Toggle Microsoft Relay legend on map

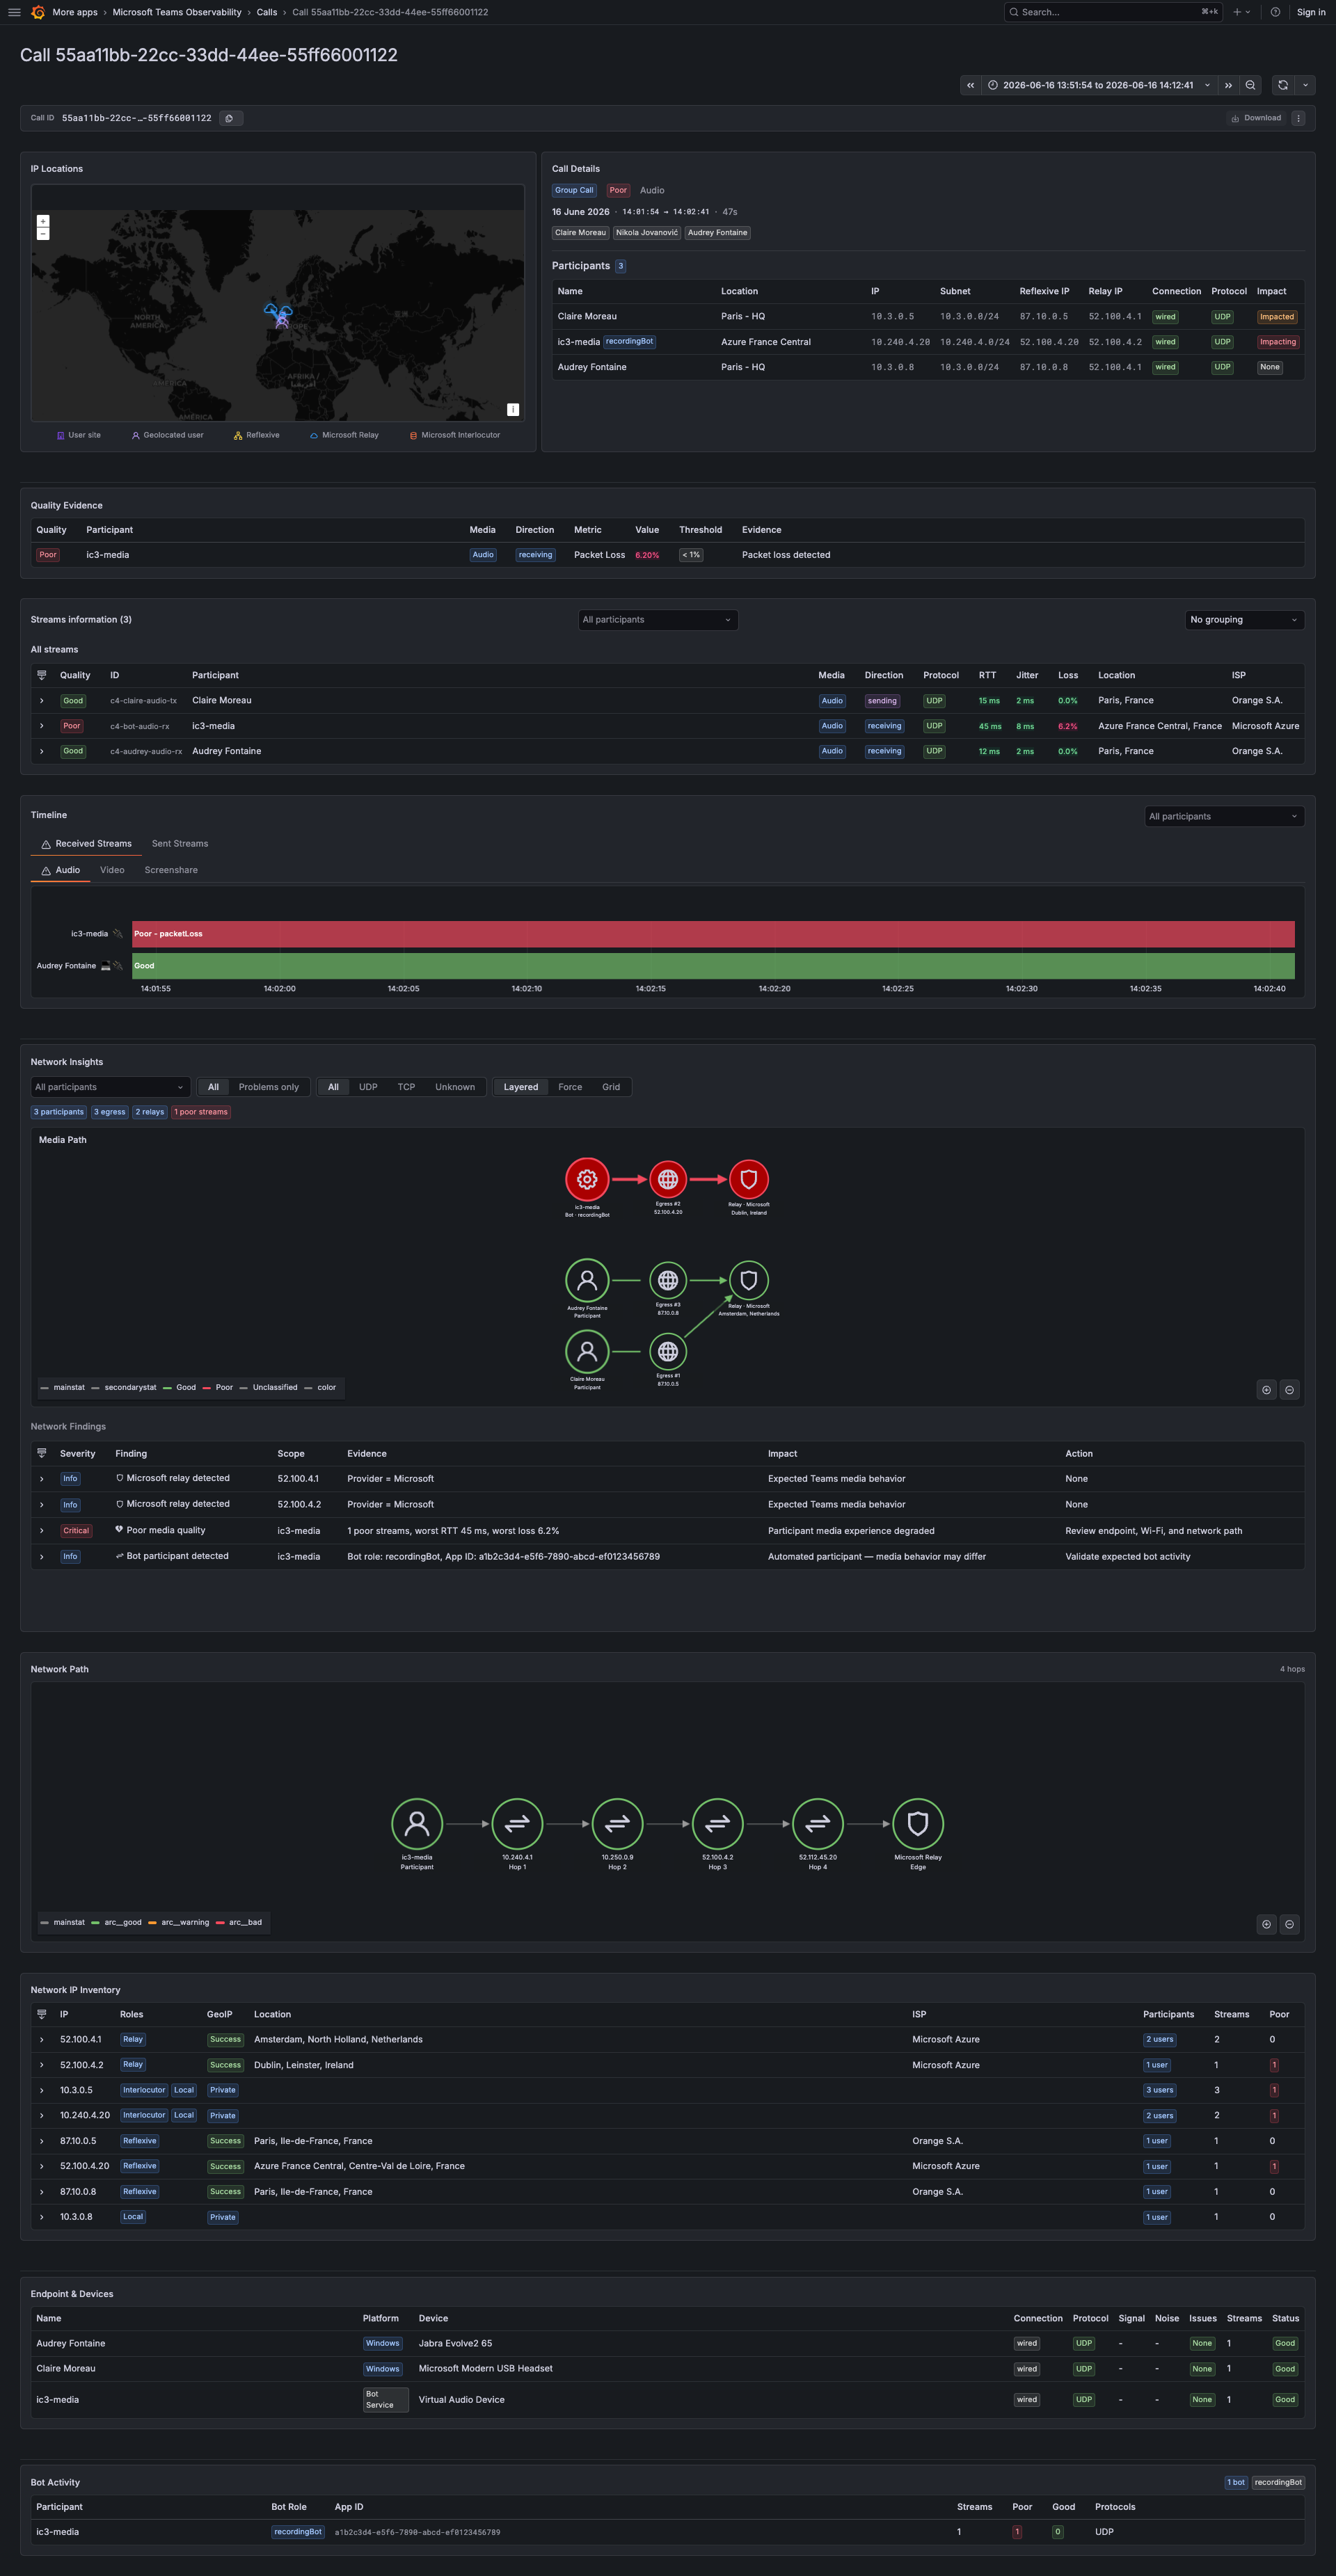[344, 435]
